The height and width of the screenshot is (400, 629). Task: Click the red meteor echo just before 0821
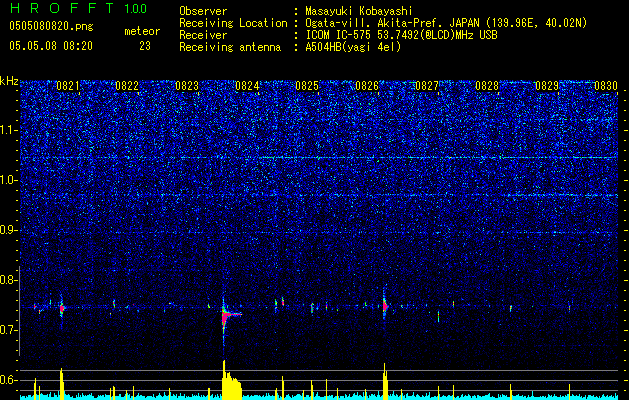point(62,309)
